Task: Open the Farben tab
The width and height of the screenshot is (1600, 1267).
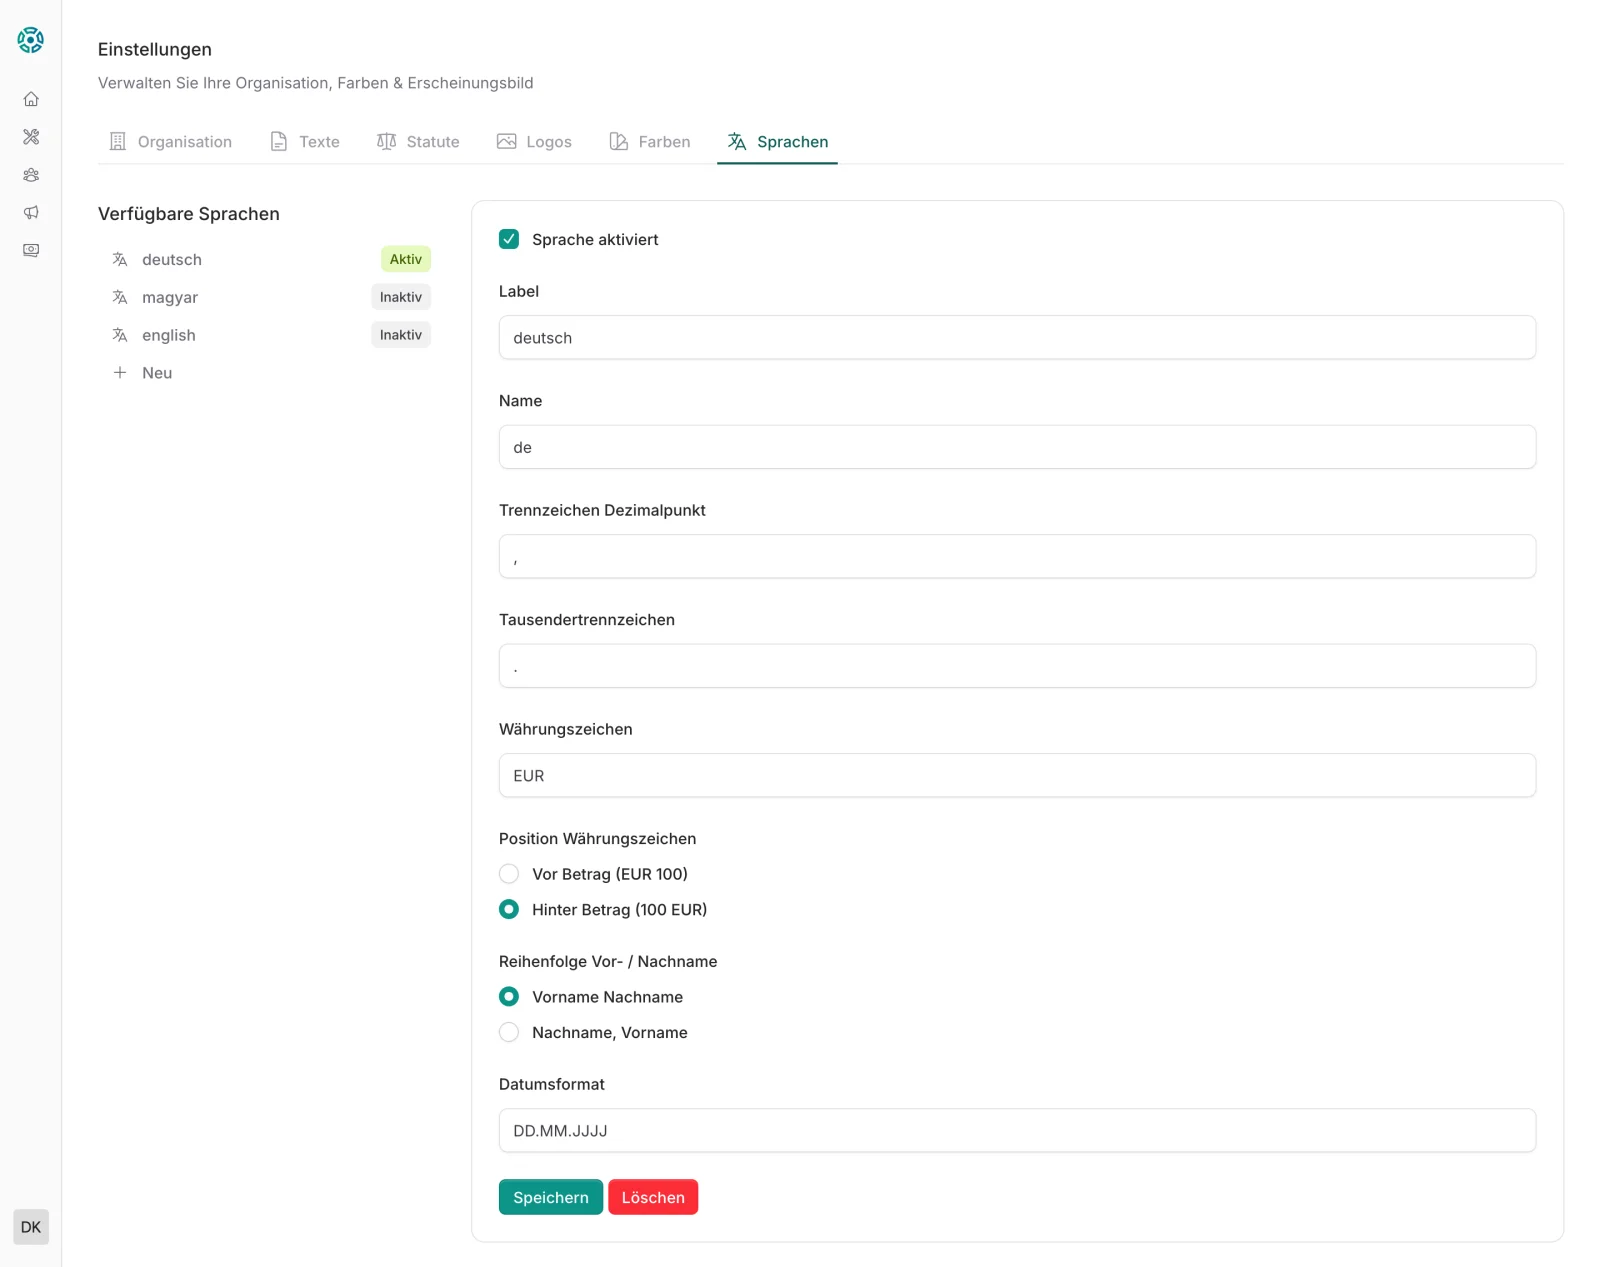Action: 650,142
